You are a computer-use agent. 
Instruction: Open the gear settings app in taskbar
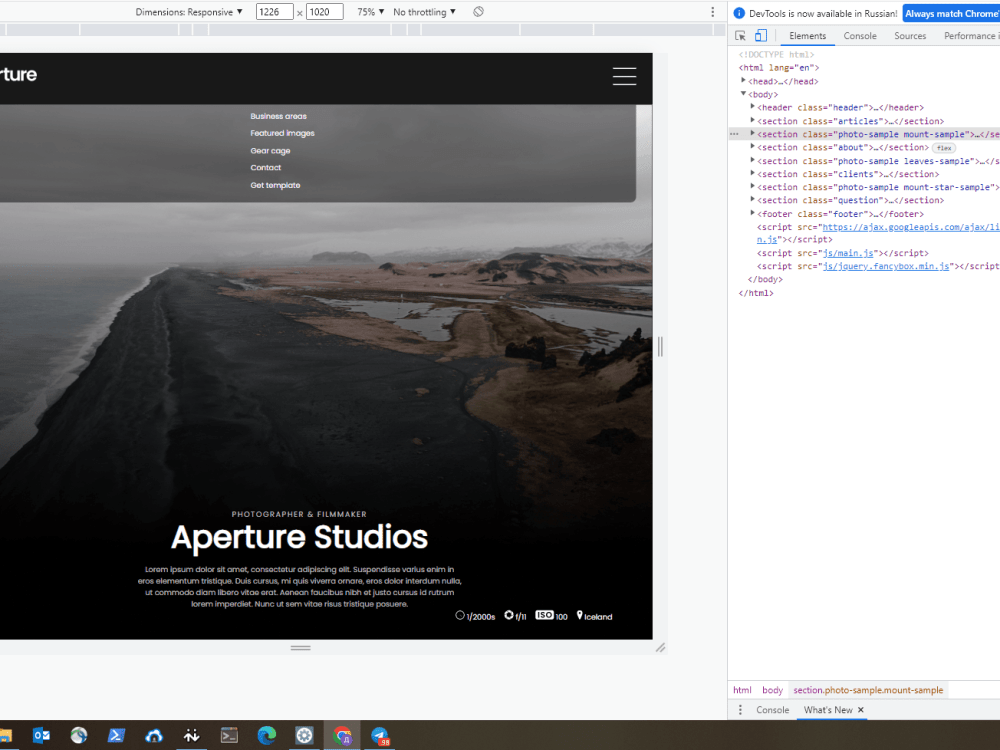(304, 735)
